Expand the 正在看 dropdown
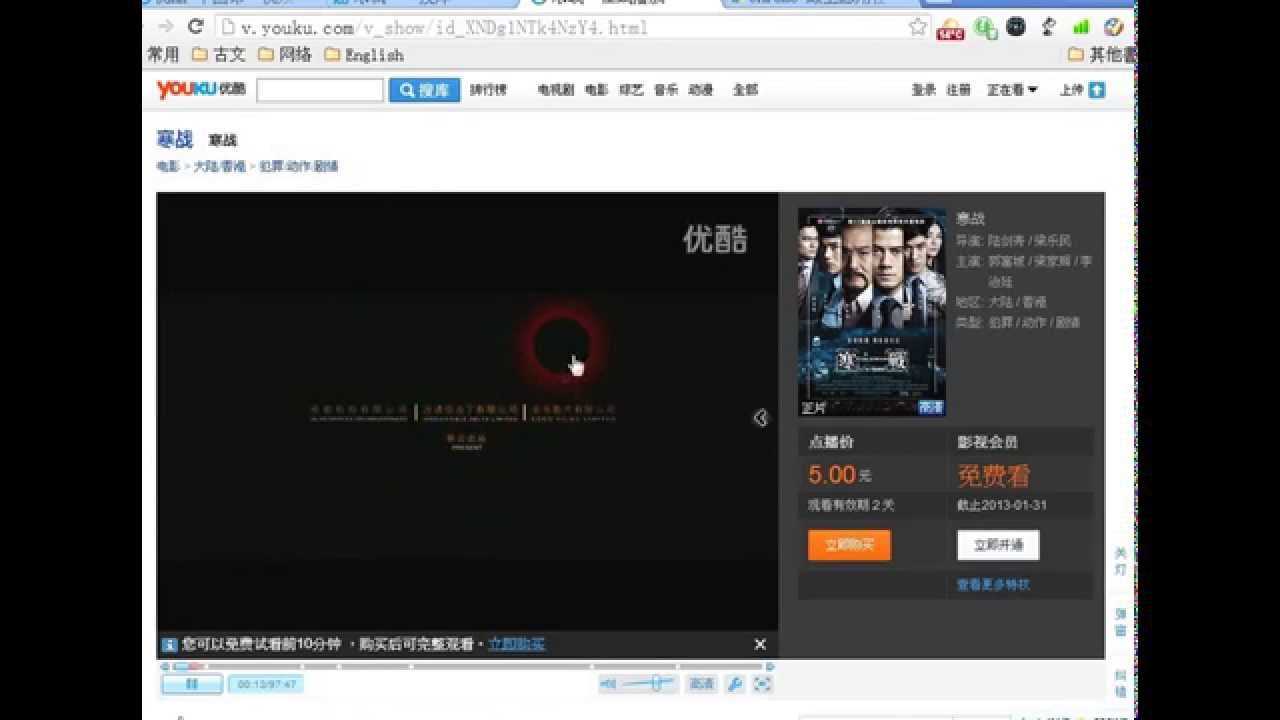The height and width of the screenshot is (720, 1280). [1013, 90]
